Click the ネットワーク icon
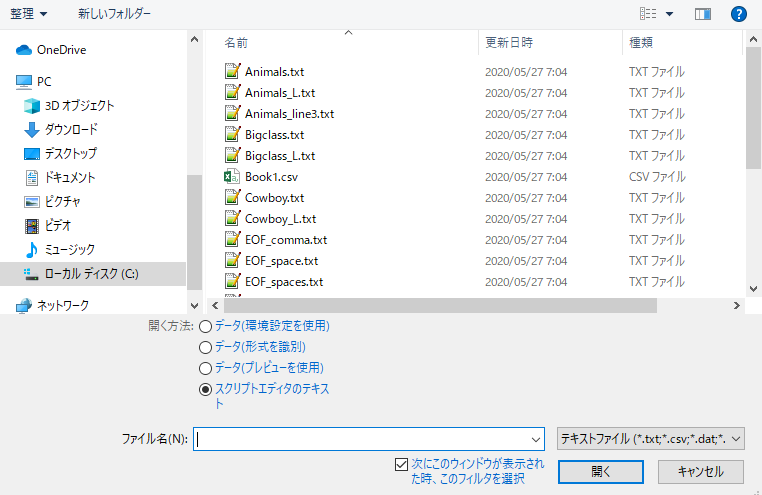762x495 pixels. (24, 306)
